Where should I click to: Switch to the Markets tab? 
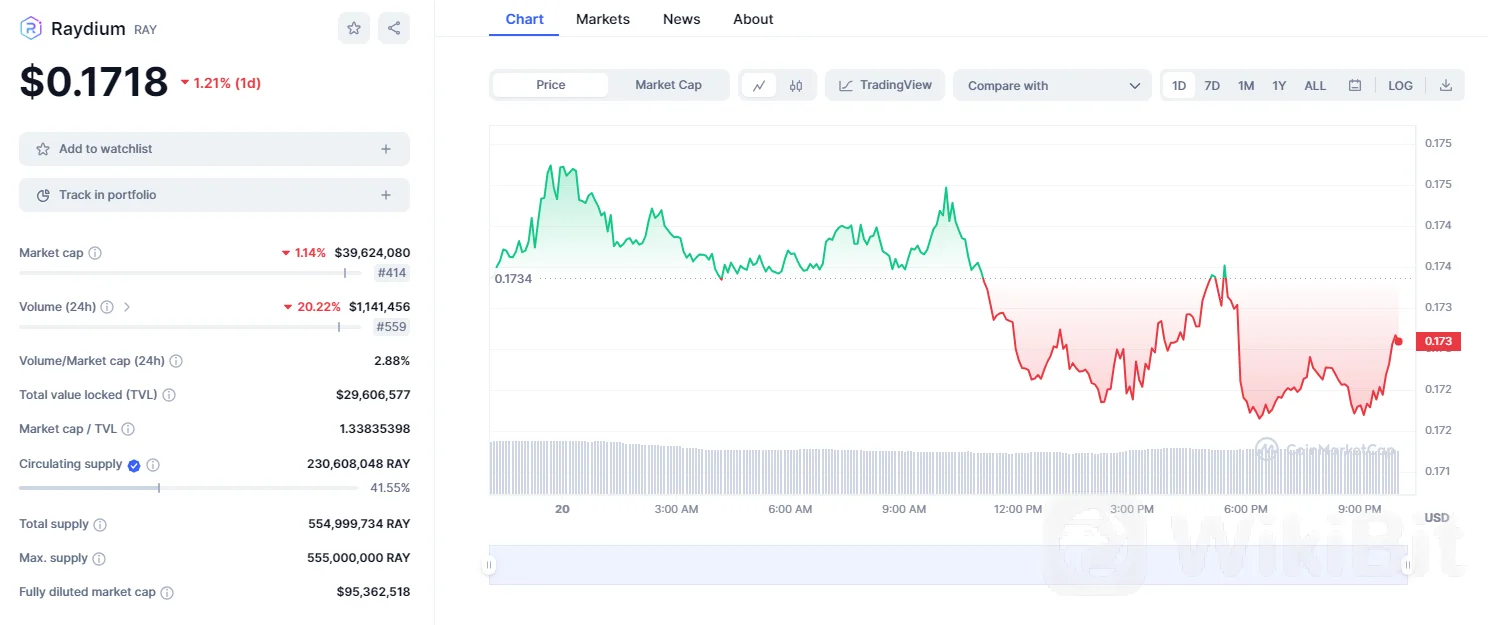coord(603,19)
